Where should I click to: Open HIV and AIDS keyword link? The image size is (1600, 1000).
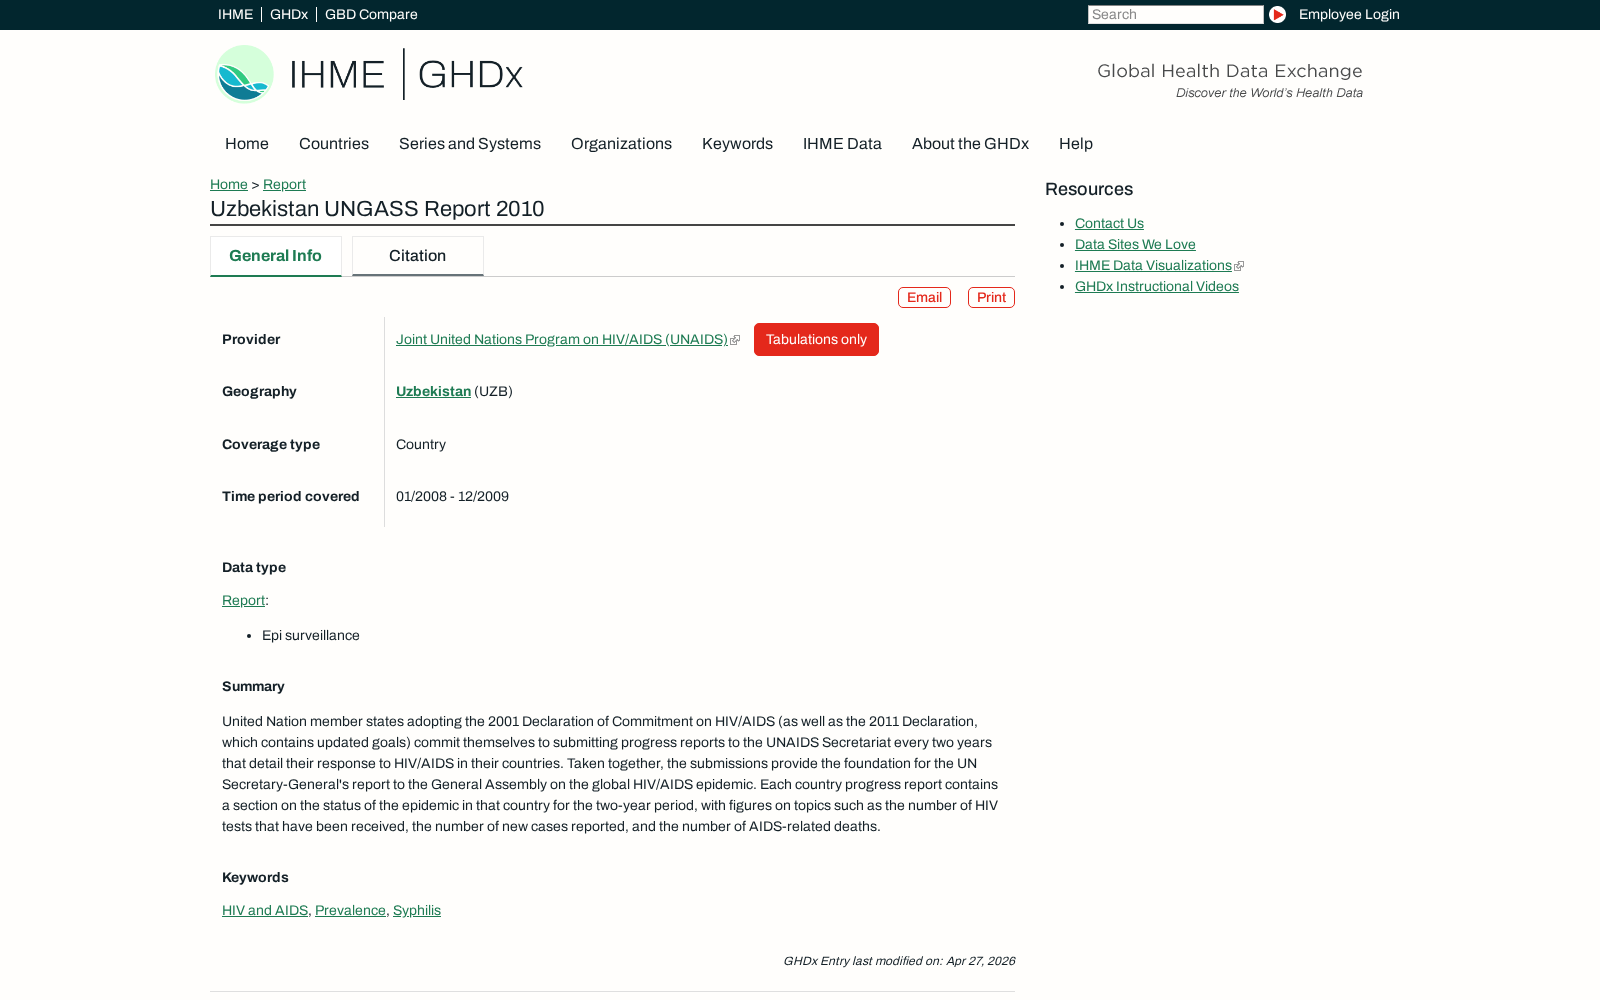(x=265, y=910)
